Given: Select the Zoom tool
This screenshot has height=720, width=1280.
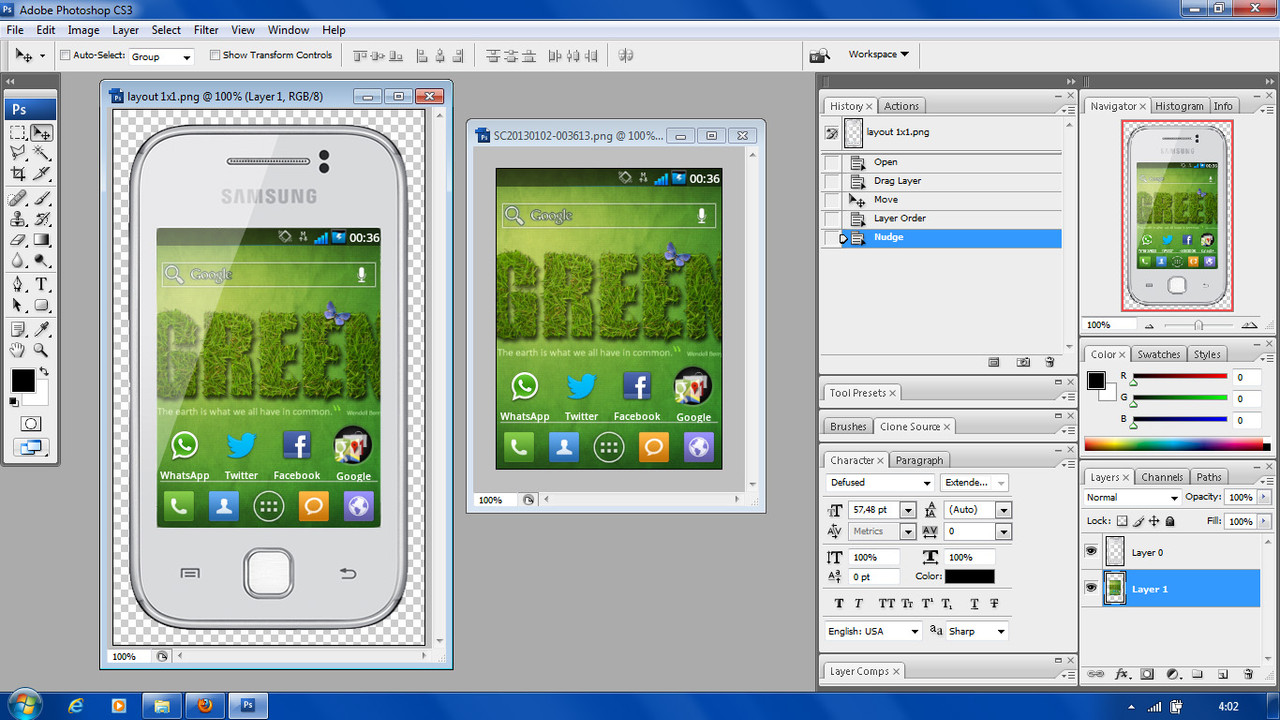Looking at the screenshot, I should click(41, 350).
